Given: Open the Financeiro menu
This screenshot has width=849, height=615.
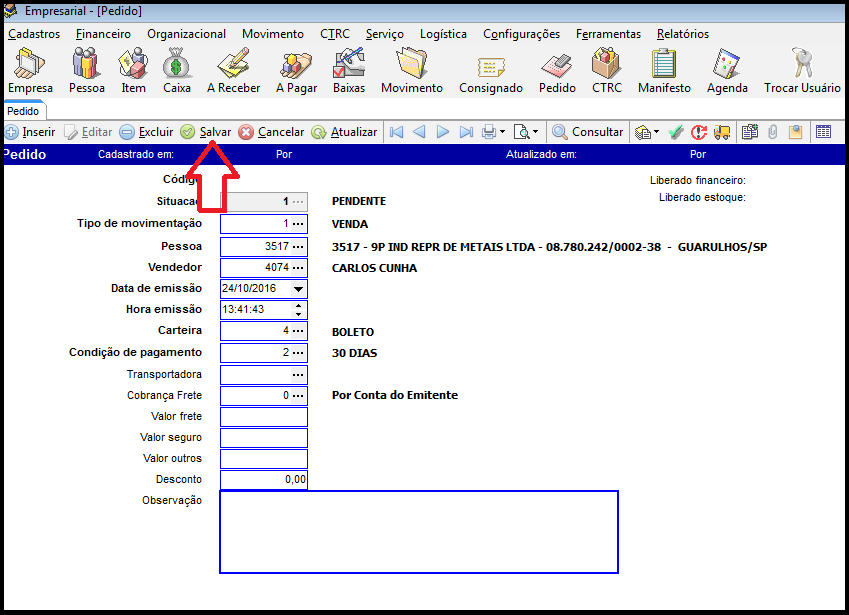Looking at the screenshot, I should [103, 34].
